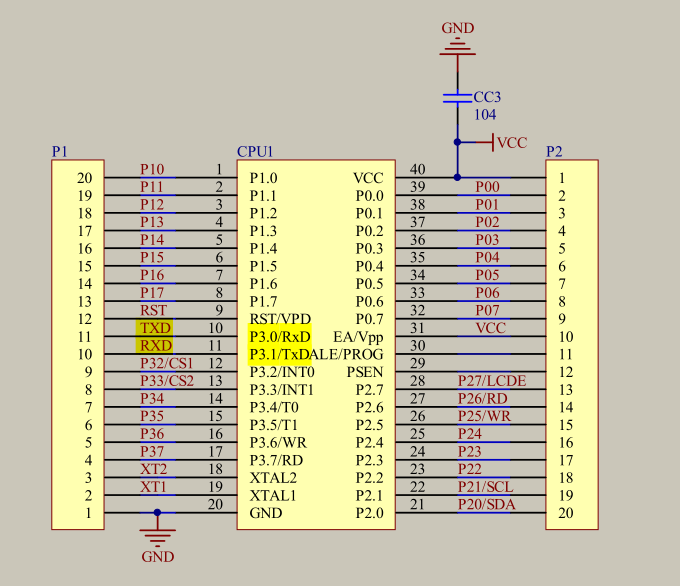Select the CC3 capacitor symbol

[x=458, y=98]
